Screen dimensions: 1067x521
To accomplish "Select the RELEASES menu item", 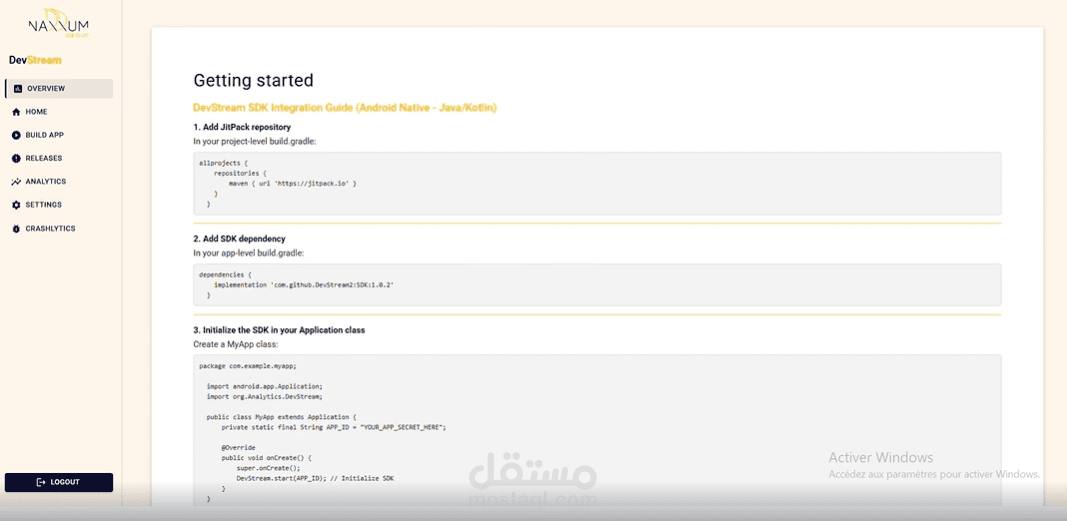I will click(59, 158).
